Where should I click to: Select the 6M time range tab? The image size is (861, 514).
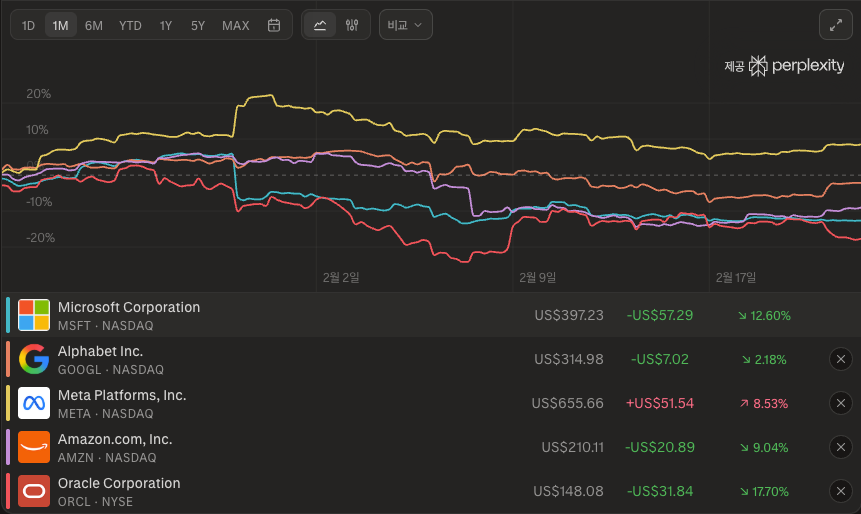[94, 25]
